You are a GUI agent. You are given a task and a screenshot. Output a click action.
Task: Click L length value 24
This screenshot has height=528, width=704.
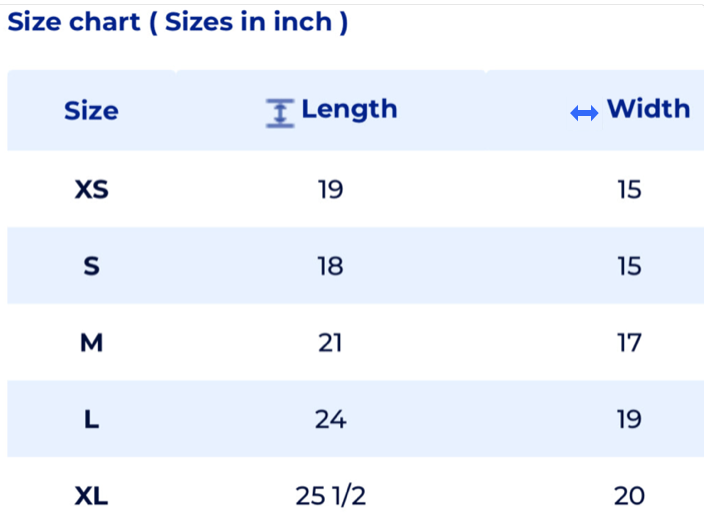click(x=330, y=420)
